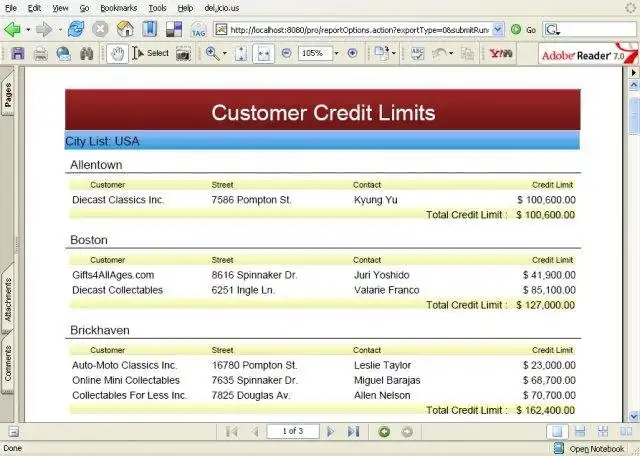Screen dimensions: 640x456
Task: Switch to Facing pages layout
Action: click(626, 432)
